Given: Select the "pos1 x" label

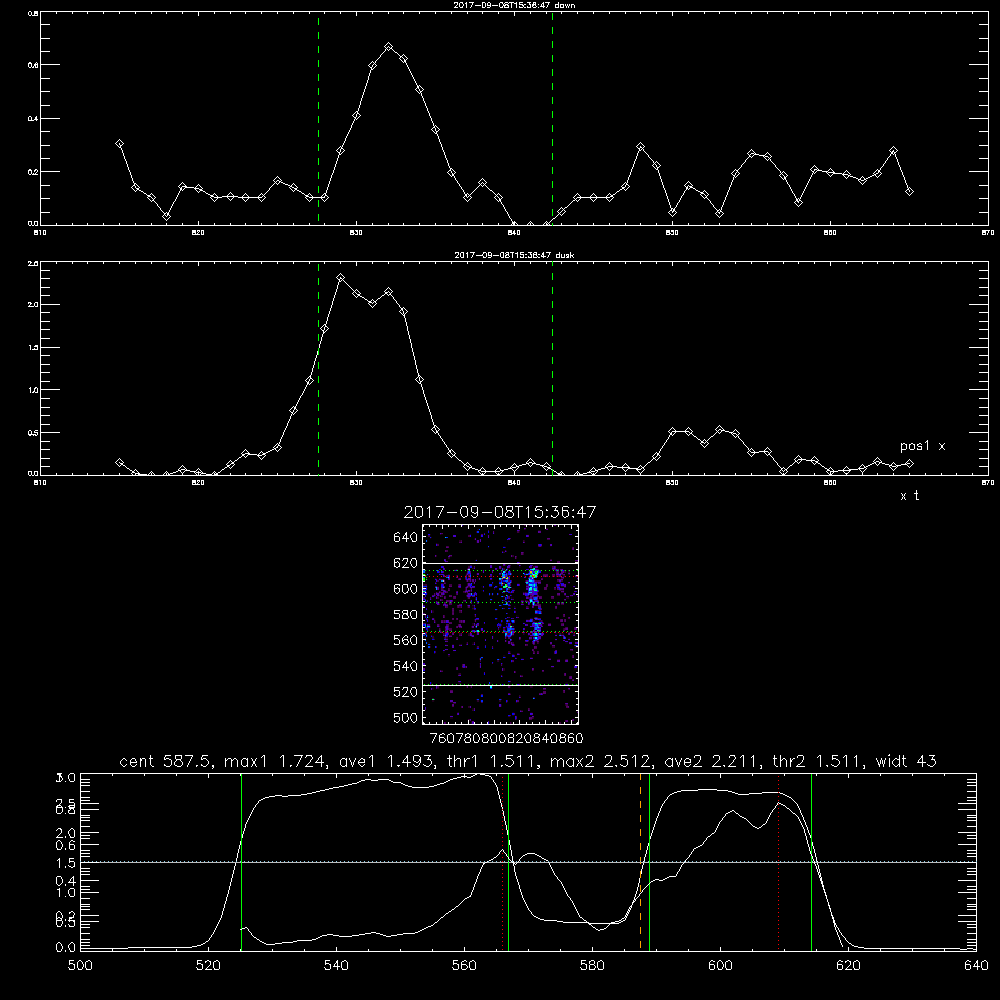Looking at the screenshot, I should point(922,446).
